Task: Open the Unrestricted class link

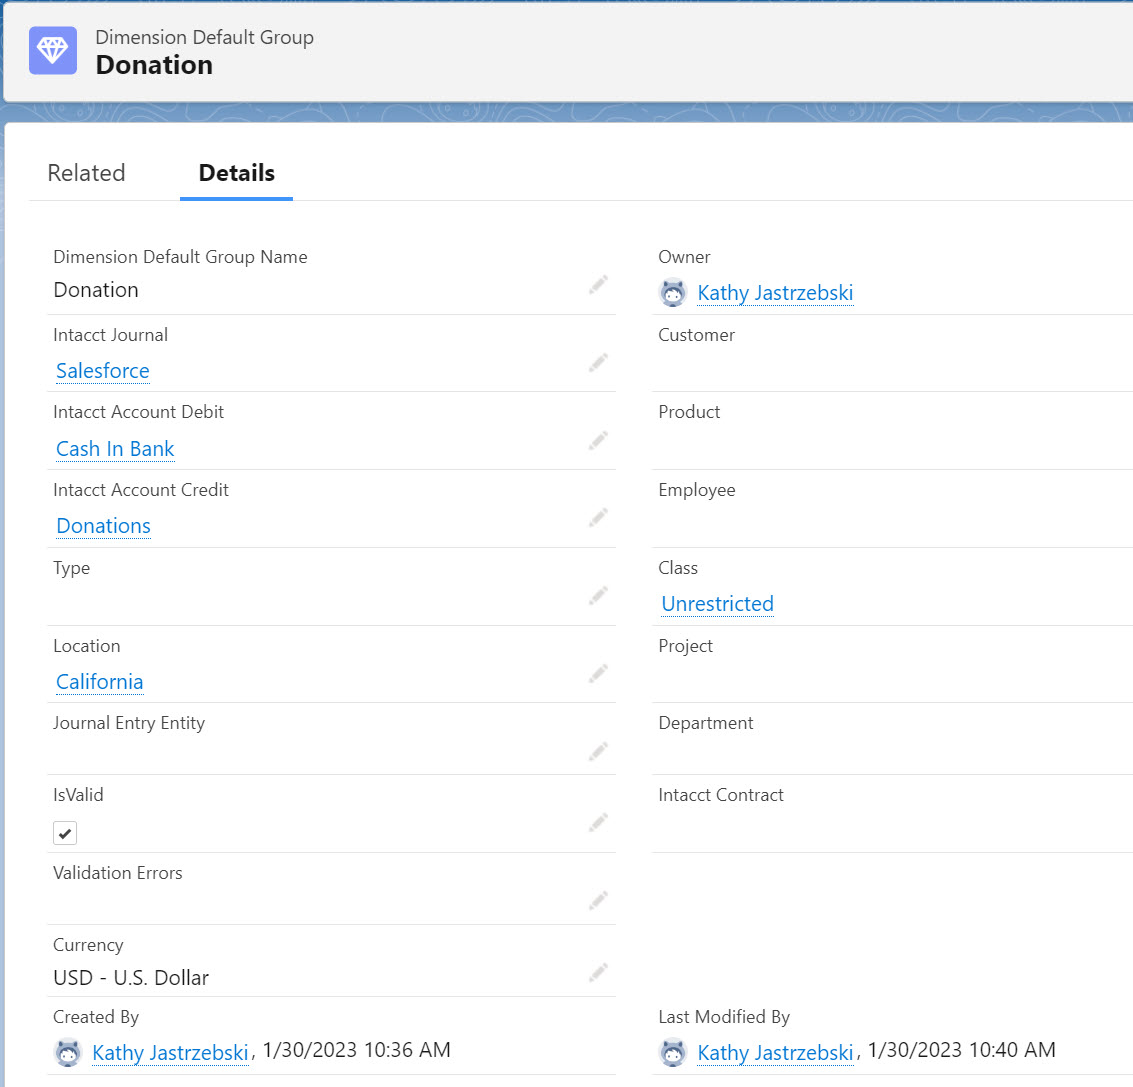Action: pos(717,604)
